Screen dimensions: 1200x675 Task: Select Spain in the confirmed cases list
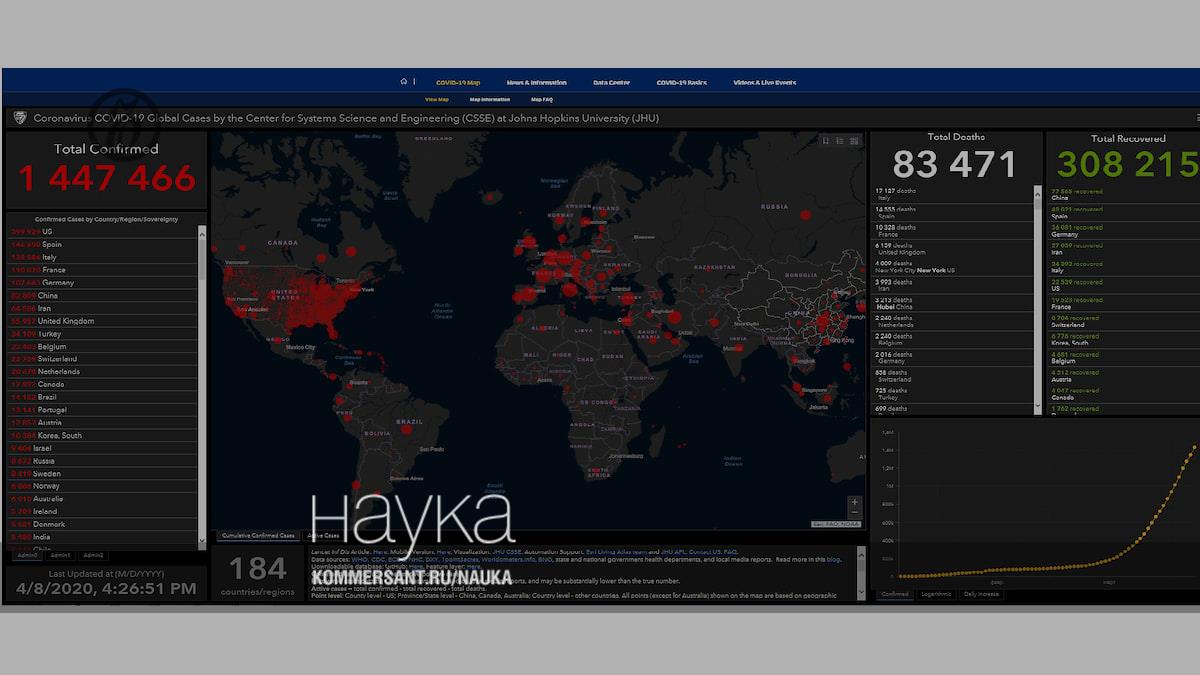tap(52, 244)
